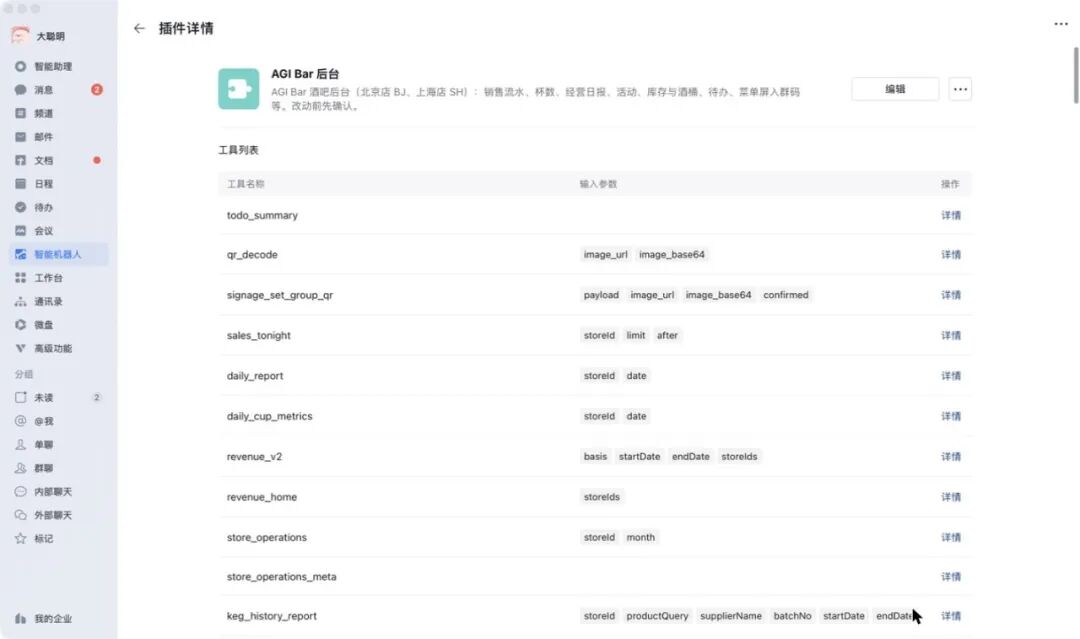Show the 标记 starred group
The width and height of the screenshot is (1080, 639).
[59, 538]
